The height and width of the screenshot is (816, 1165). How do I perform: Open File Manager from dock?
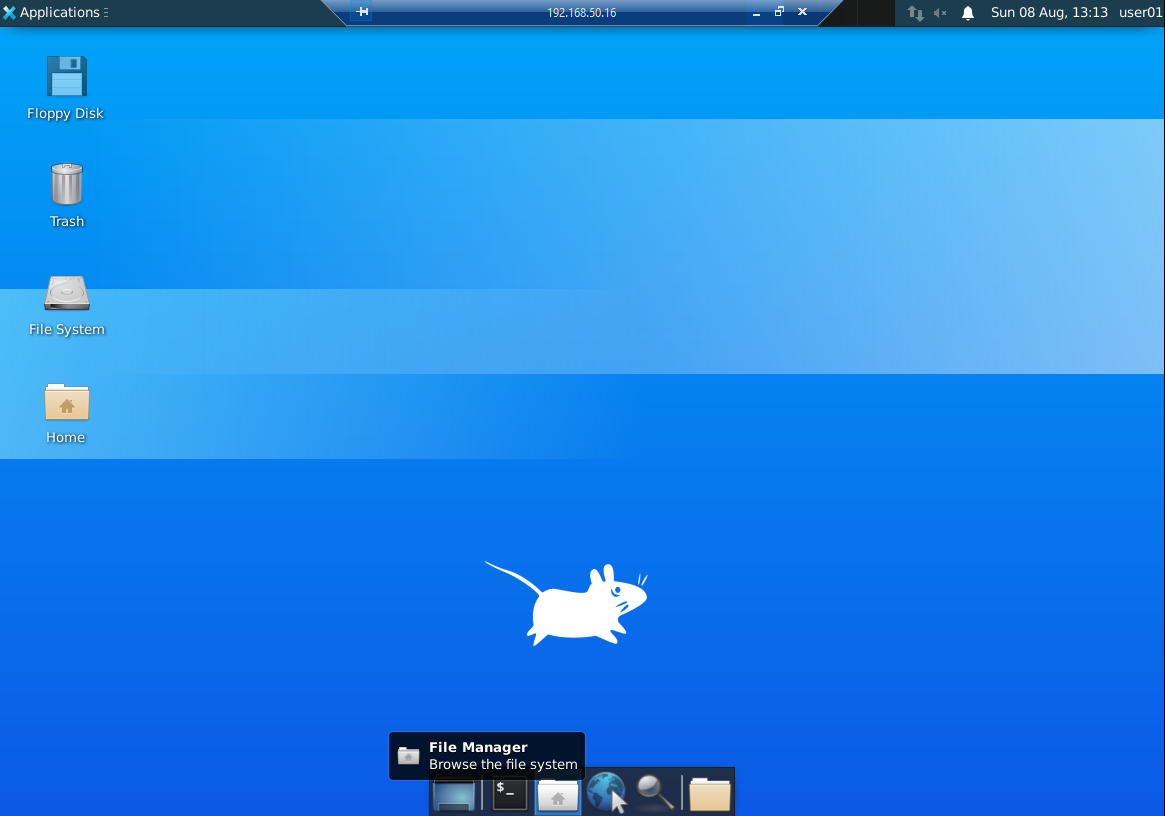tap(557, 795)
